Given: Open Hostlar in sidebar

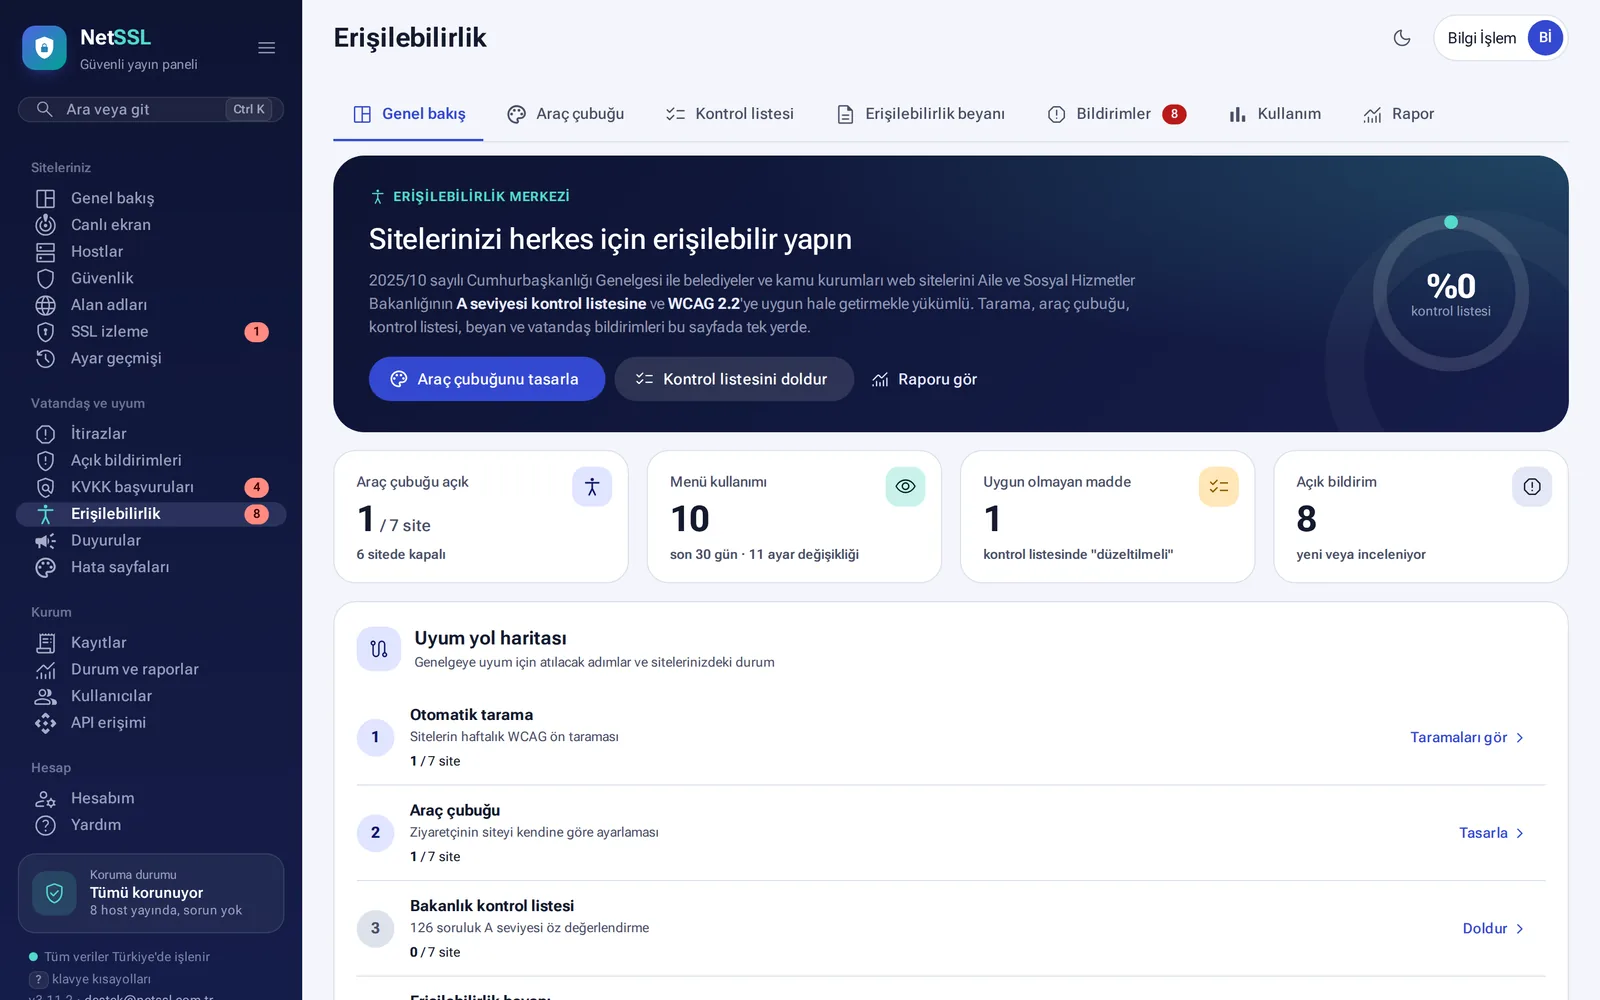Looking at the screenshot, I should pyautogui.click(x=151, y=252).
